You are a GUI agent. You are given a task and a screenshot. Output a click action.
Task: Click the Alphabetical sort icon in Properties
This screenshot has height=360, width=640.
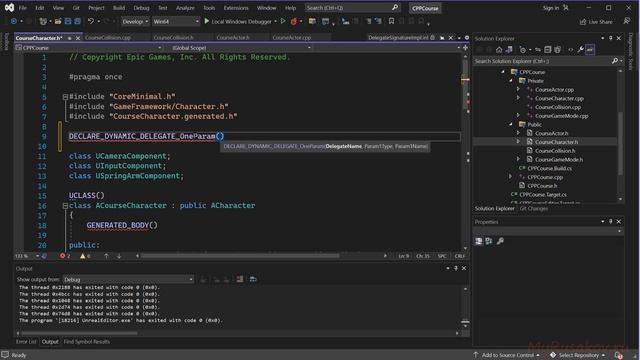pyautogui.click(x=489, y=241)
